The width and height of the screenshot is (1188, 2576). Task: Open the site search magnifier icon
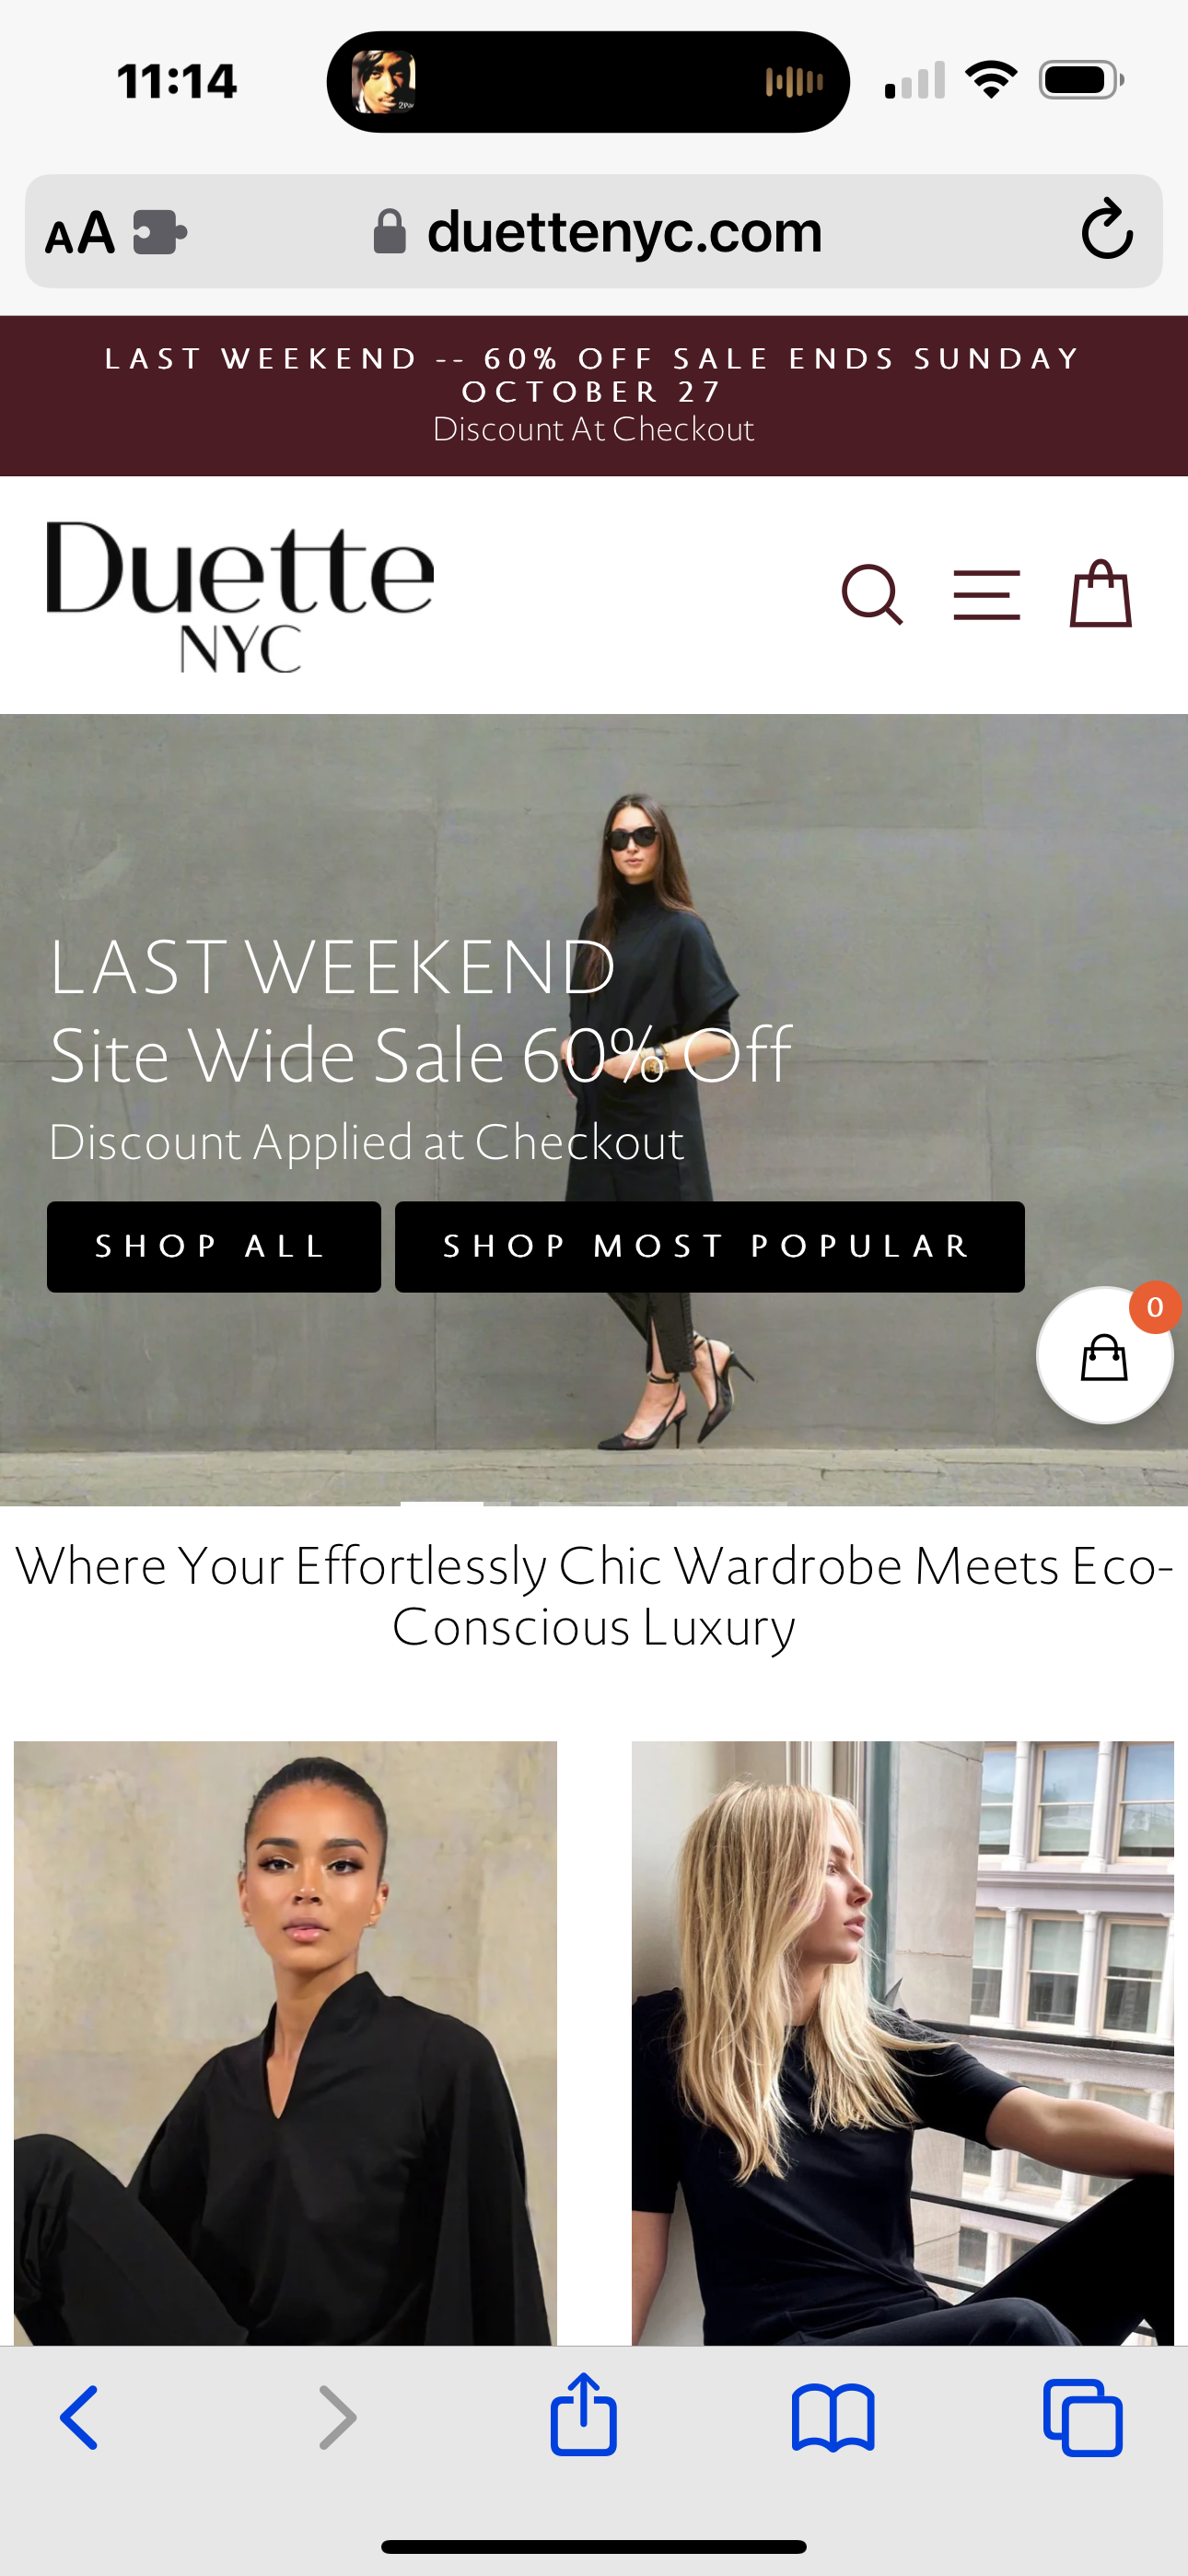tap(872, 595)
